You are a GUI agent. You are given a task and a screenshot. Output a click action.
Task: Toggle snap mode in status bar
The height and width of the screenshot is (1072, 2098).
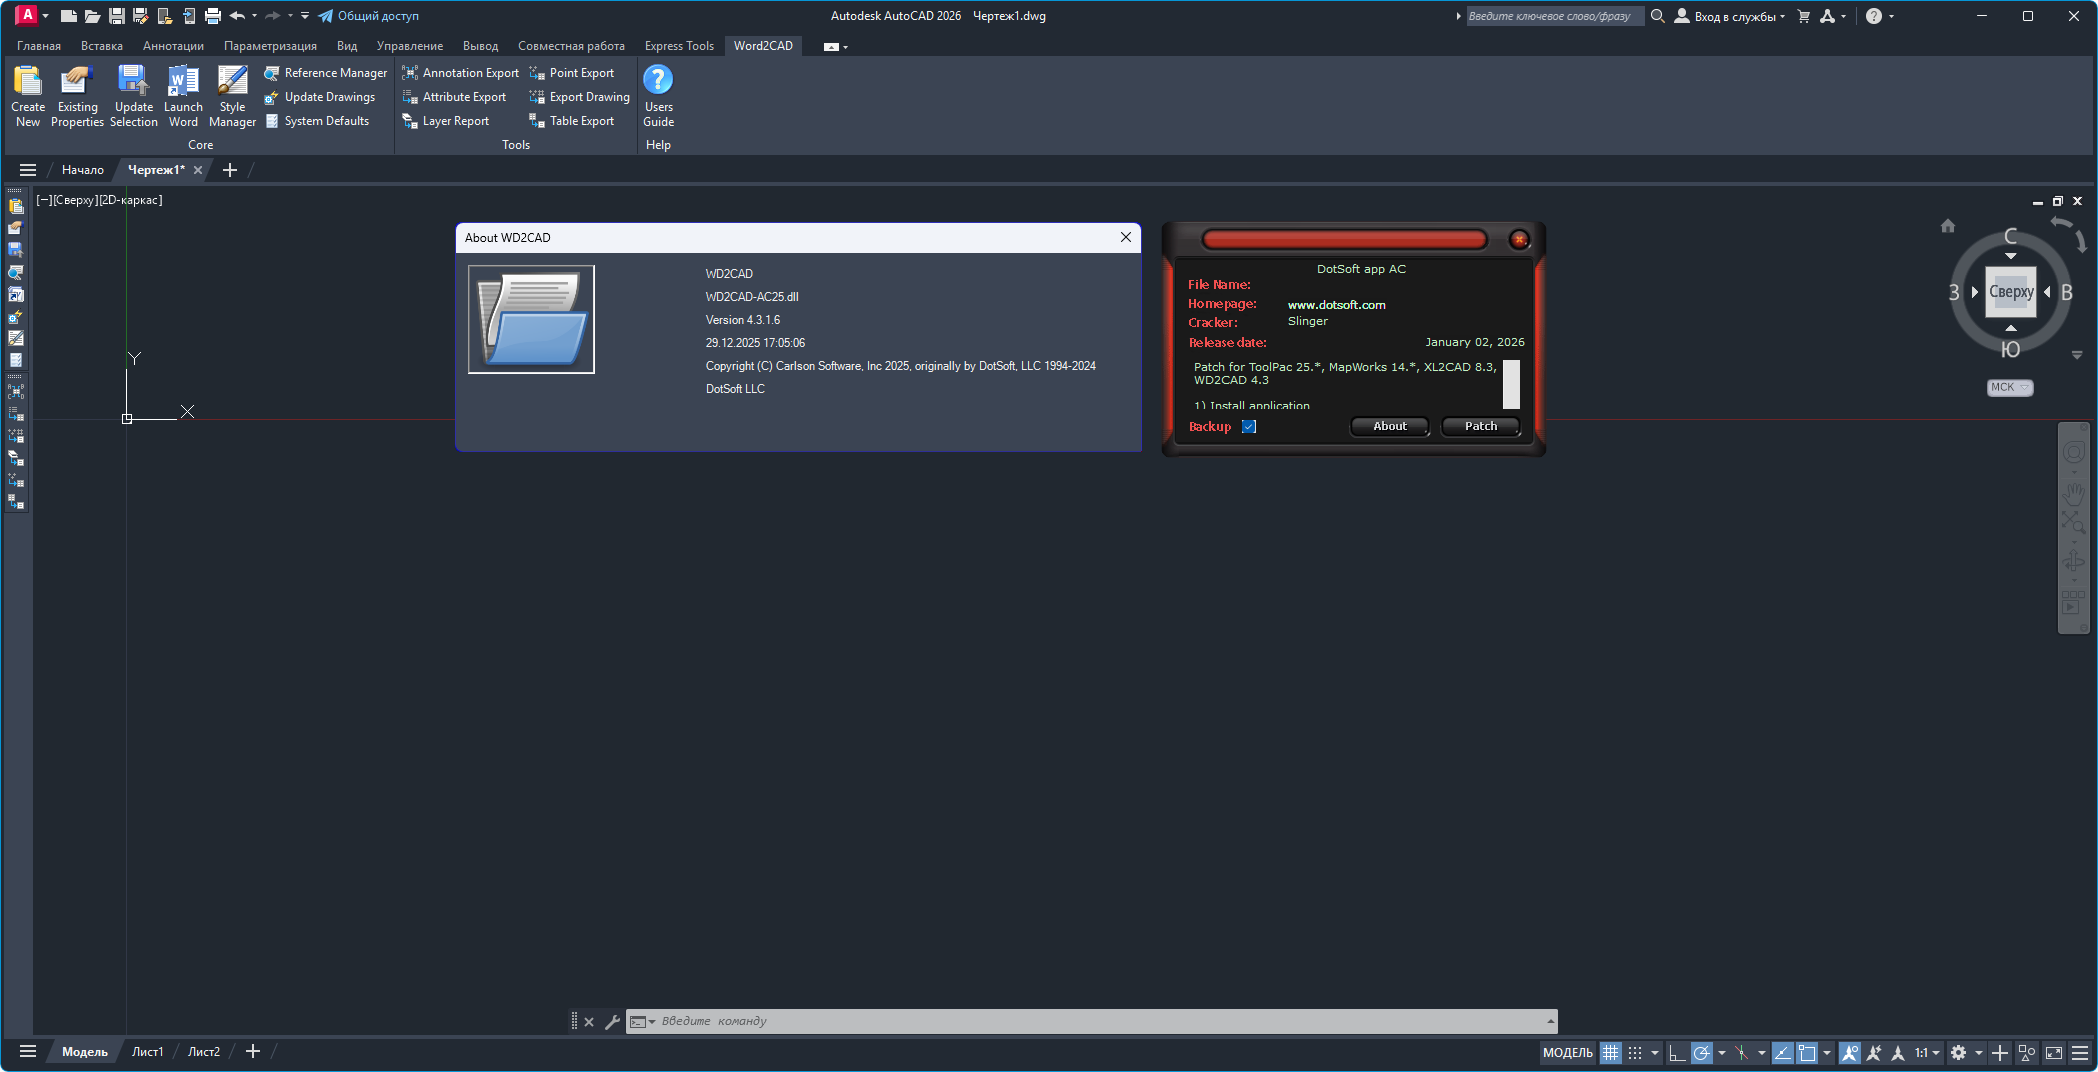coord(1635,1052)
